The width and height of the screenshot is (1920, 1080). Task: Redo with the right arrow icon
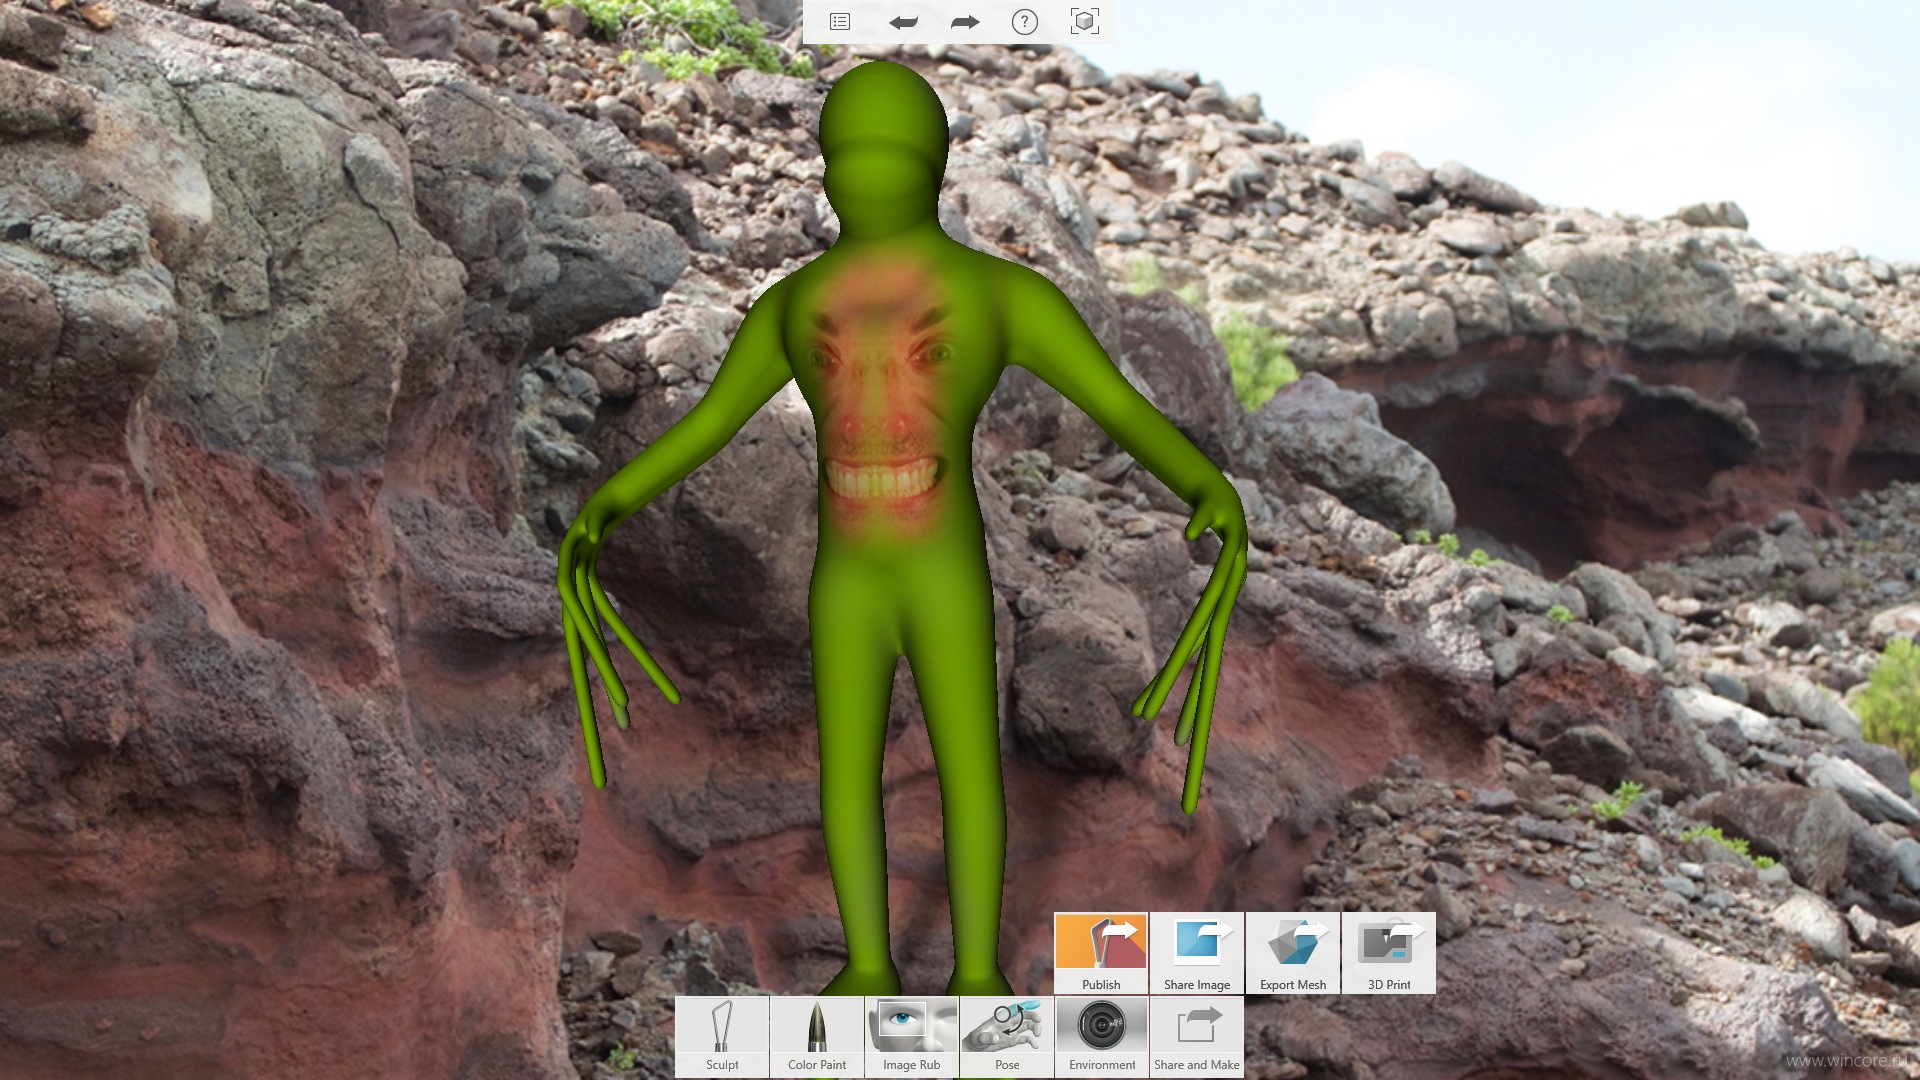click(x=965, y=22)
